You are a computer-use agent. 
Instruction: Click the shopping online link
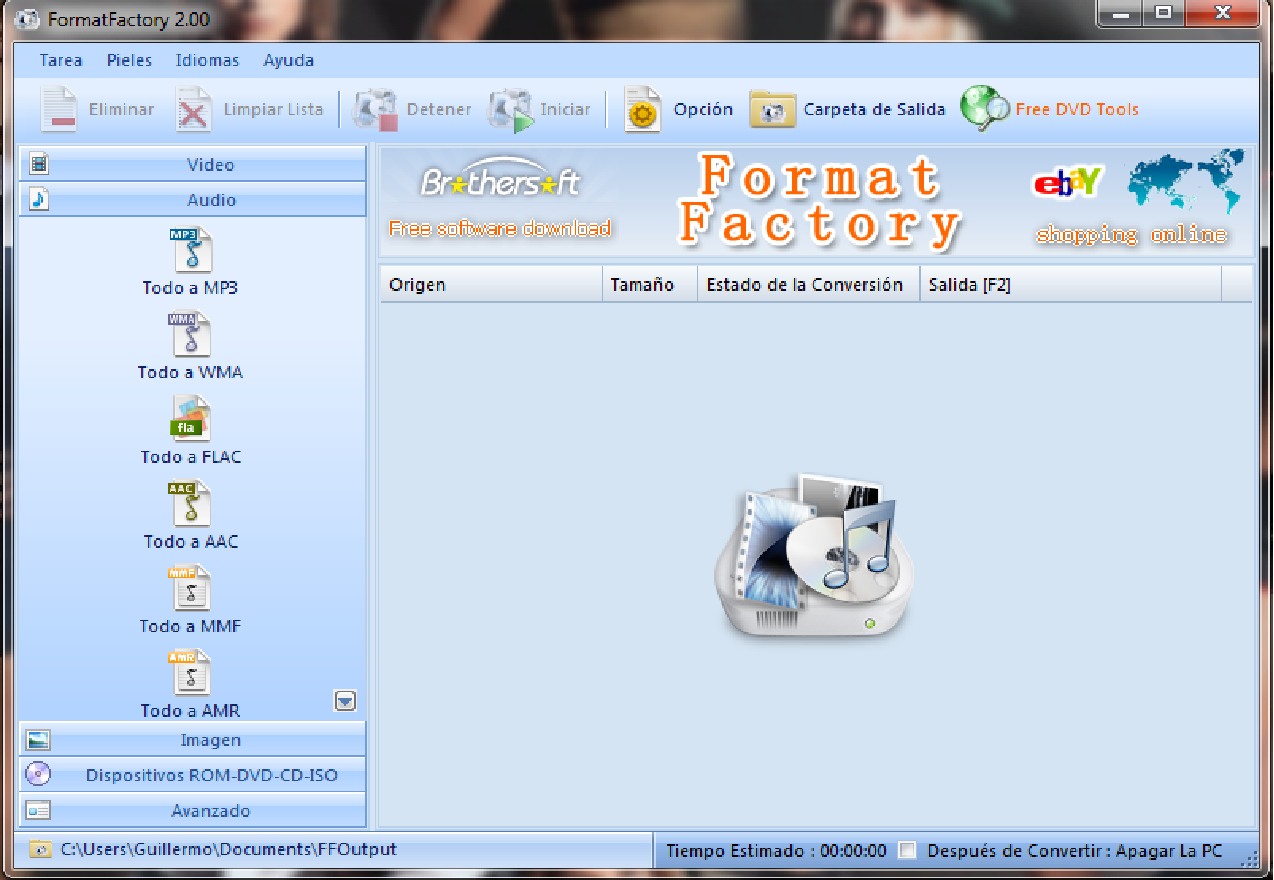[1131, 235]
